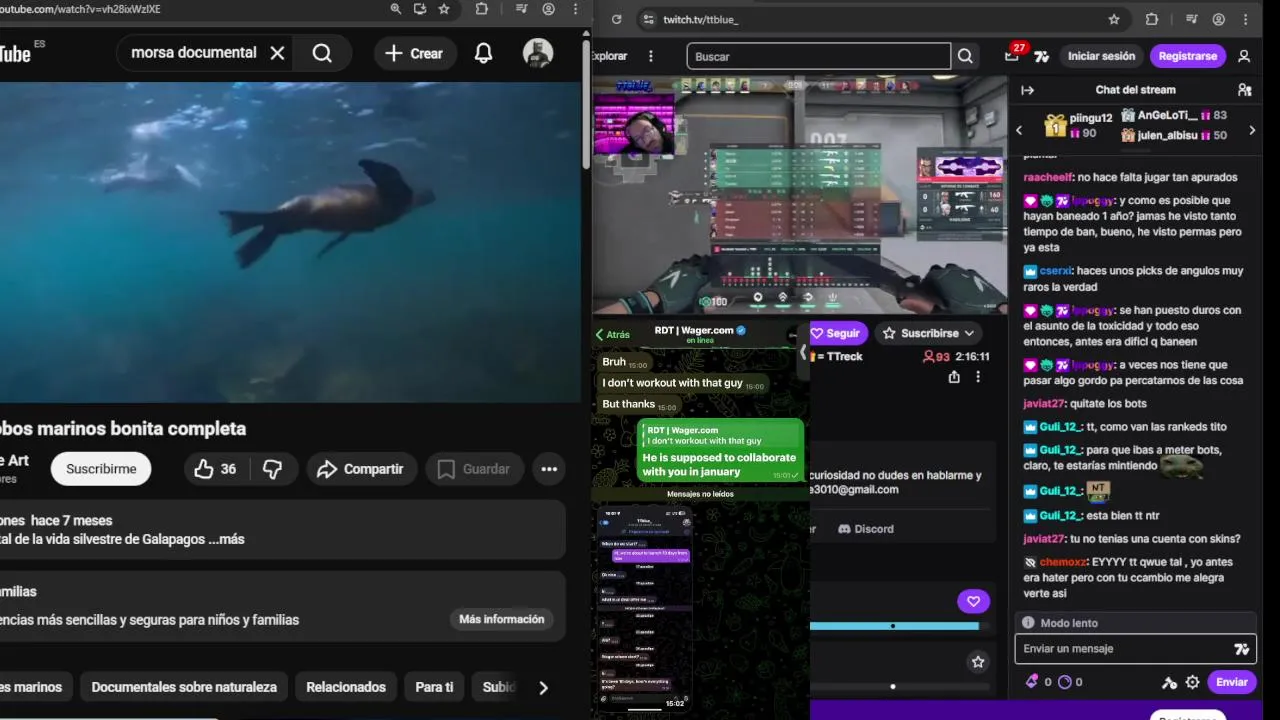Click the twitch.tv/ttblue_ address bar
Screen dimensions: 1280x720
700,19
